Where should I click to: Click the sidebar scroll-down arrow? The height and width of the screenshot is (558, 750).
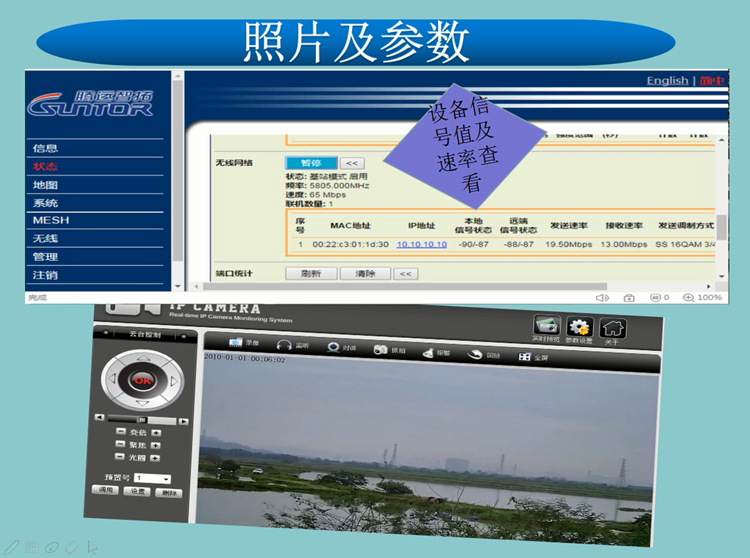[177, 286]
